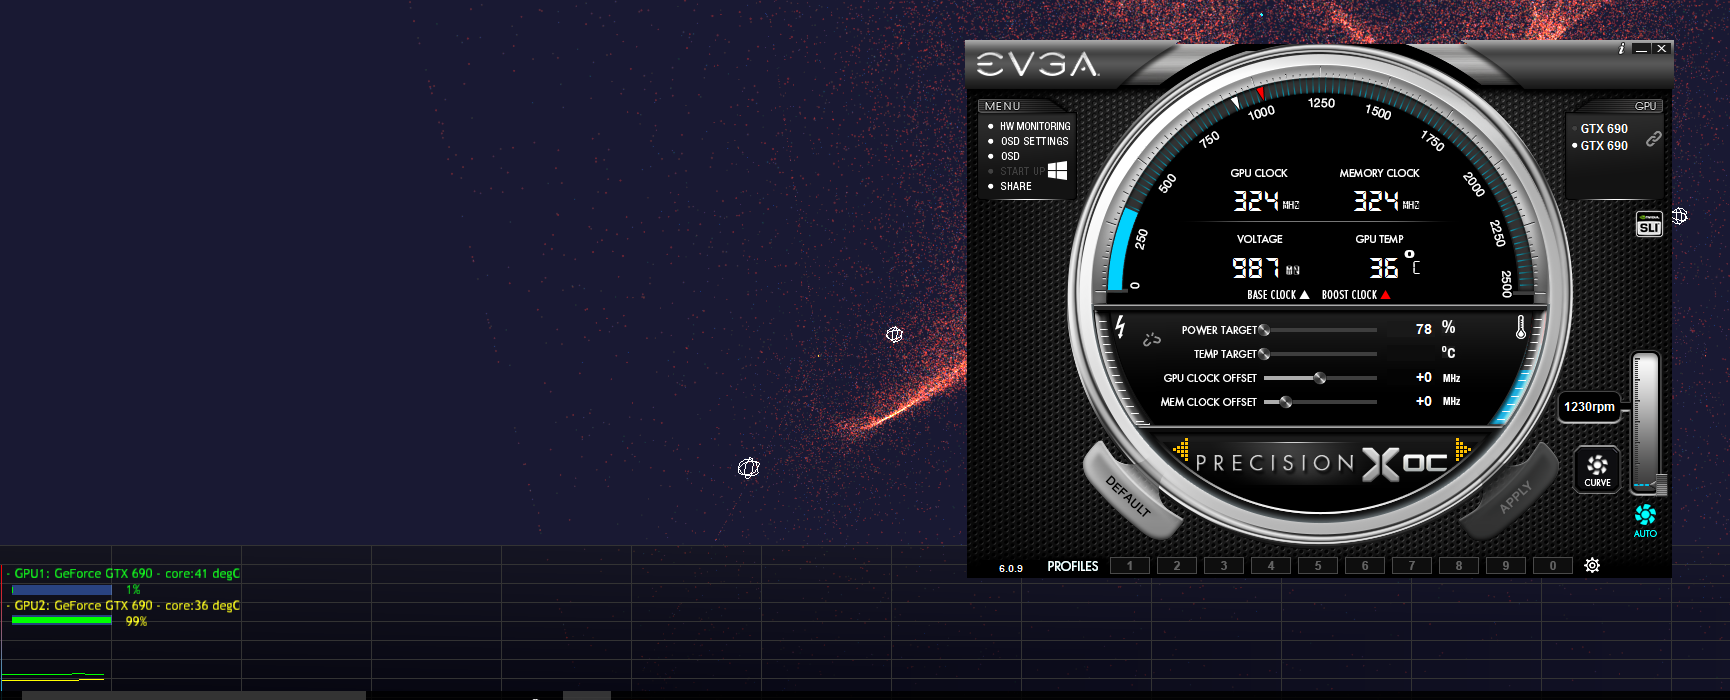Image resolution: width=1730 pixels, height=700 pixels.
Task: Minimize the EVGA Precision window
Action: 1641,48
